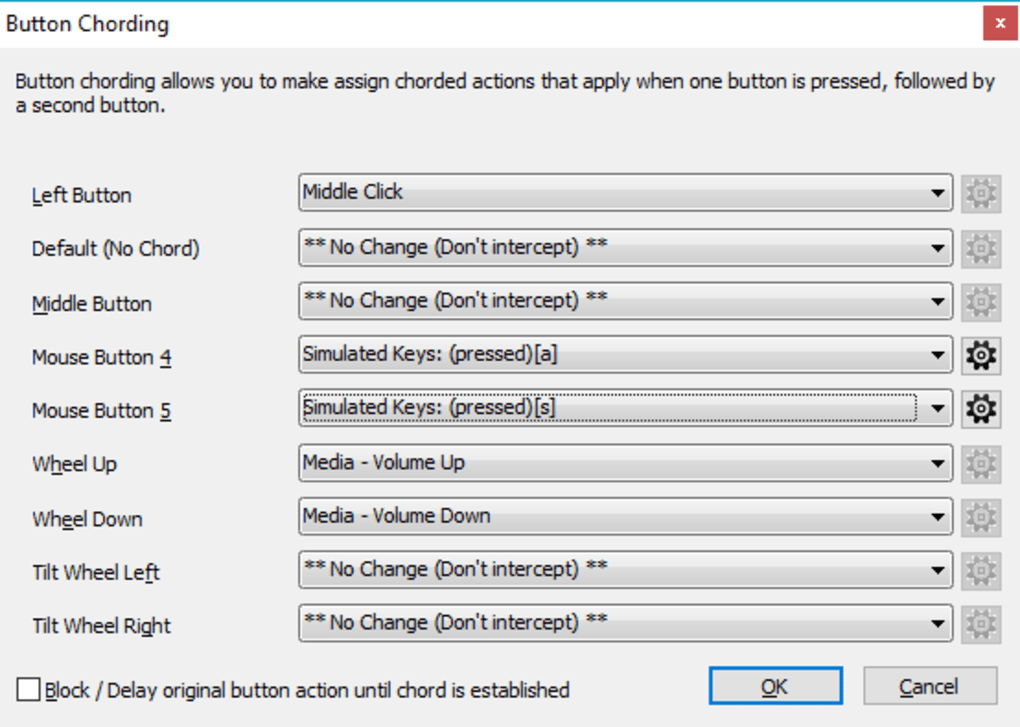Click the gear icon beside Default (No Chord)
This screenshot has width=1020, height=727.
point(980,247)
